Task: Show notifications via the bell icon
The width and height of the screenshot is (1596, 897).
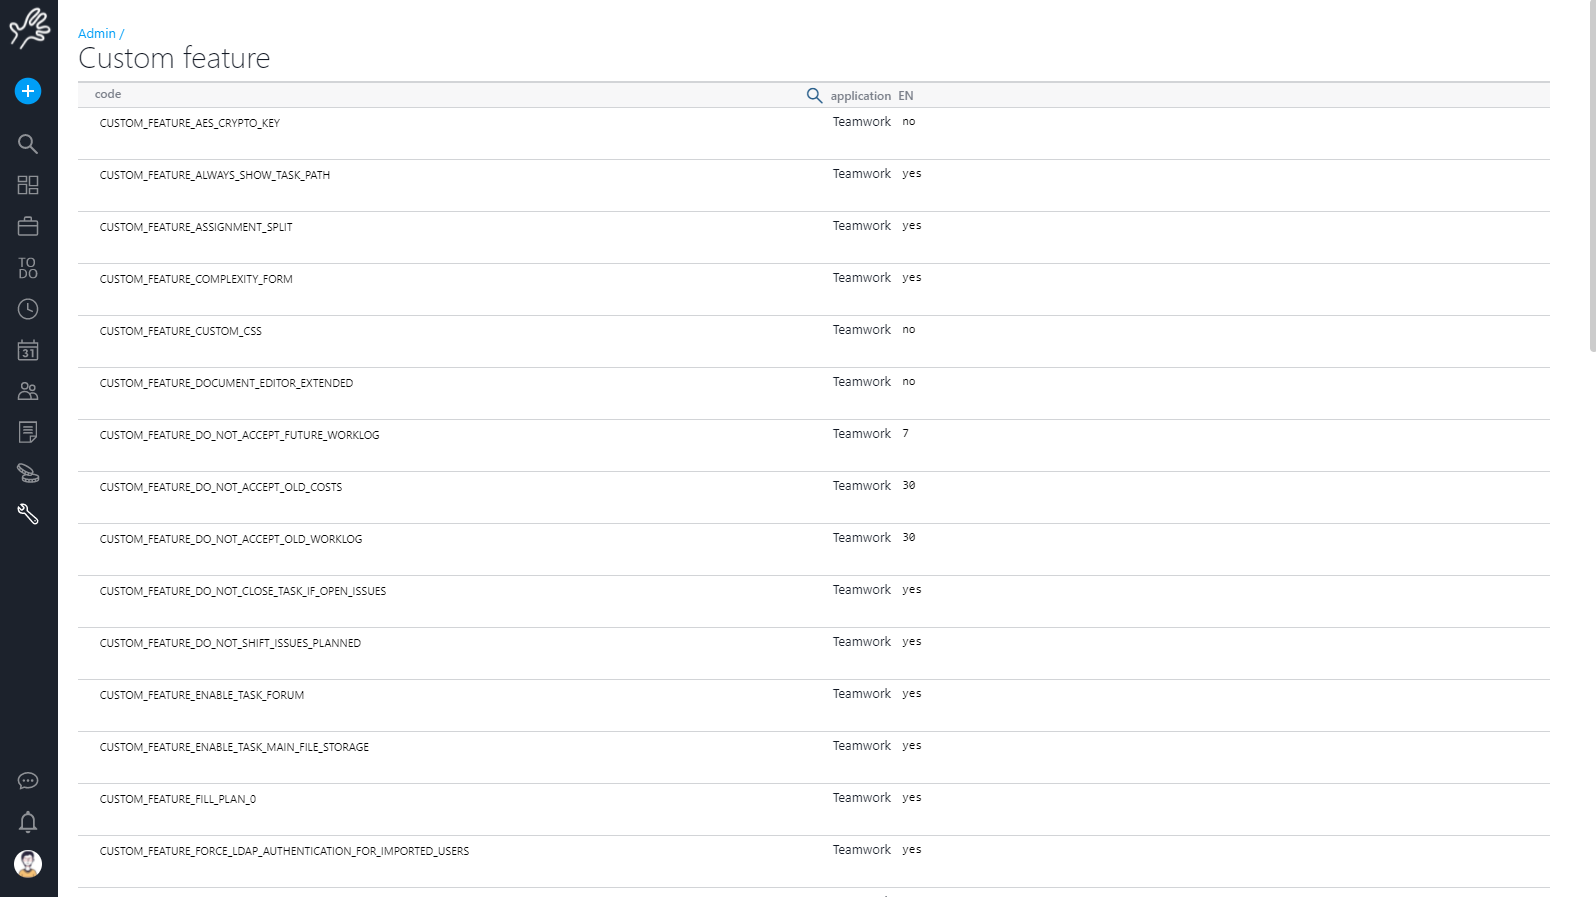Action: pyautogui.click(x=28, y=822)
